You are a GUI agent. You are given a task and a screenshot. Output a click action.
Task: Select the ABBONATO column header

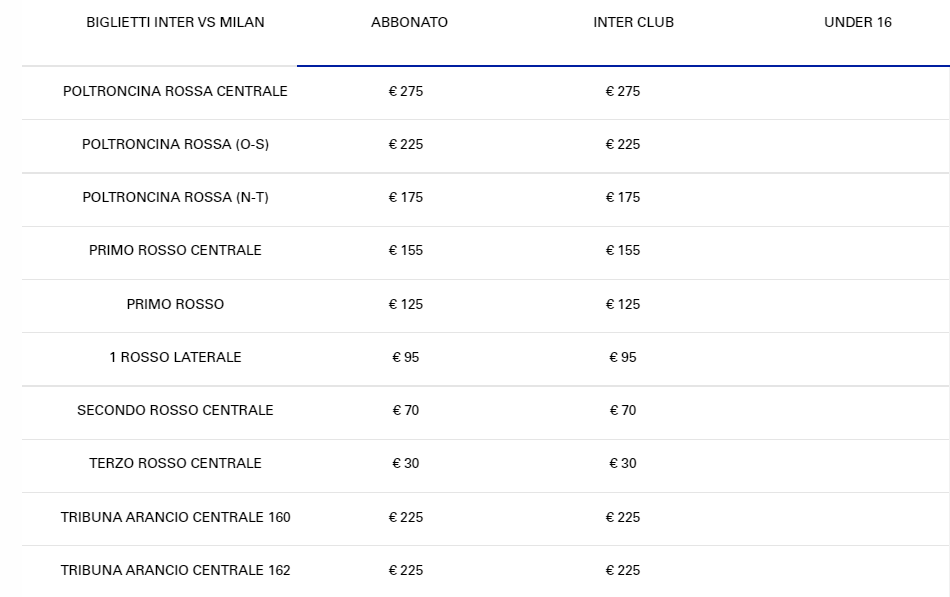click(x=409, y=22)
